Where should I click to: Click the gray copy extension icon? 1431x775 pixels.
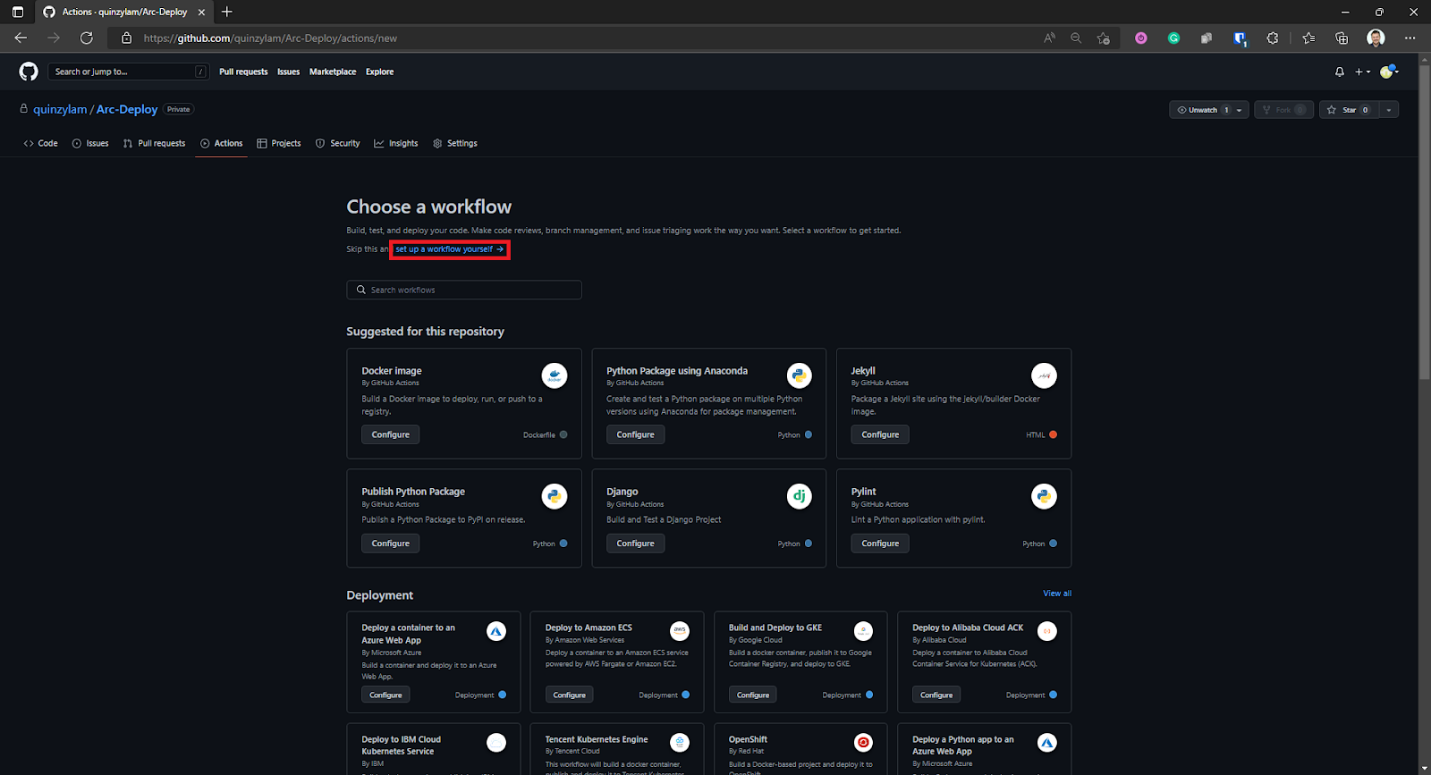tap(1207, 38)
